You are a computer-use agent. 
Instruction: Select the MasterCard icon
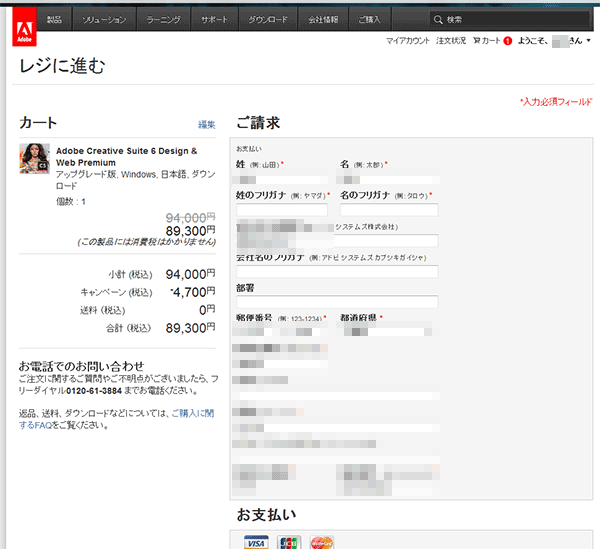coord(322,542)
